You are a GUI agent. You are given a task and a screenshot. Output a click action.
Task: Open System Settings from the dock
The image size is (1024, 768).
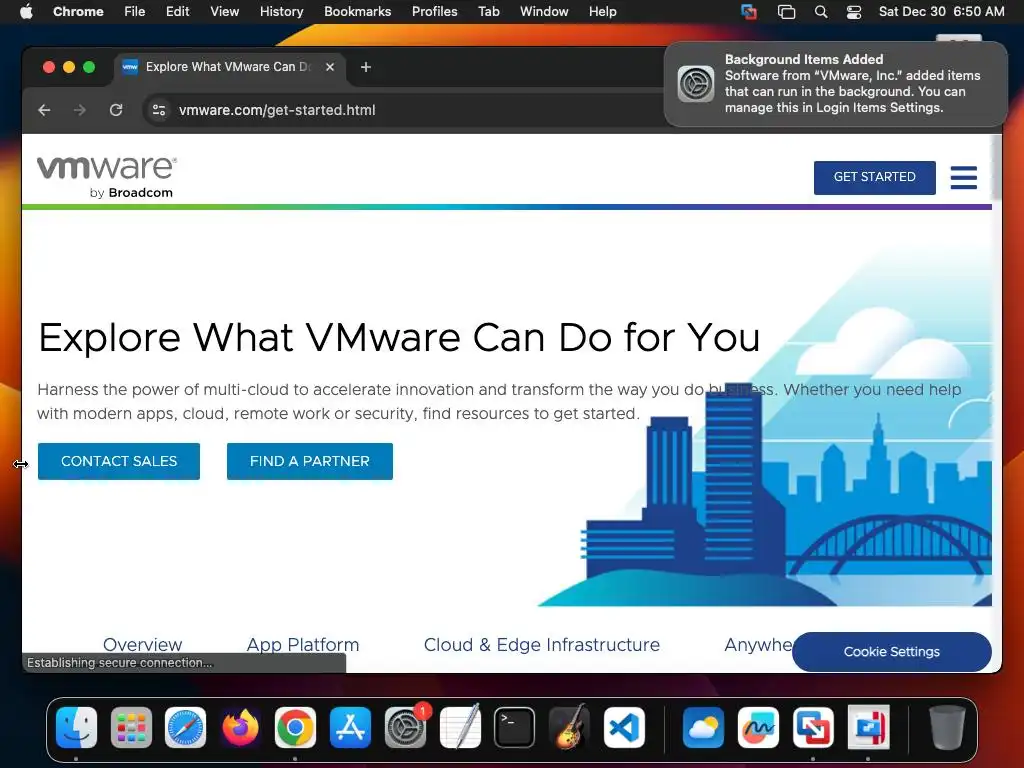(405, 727)
